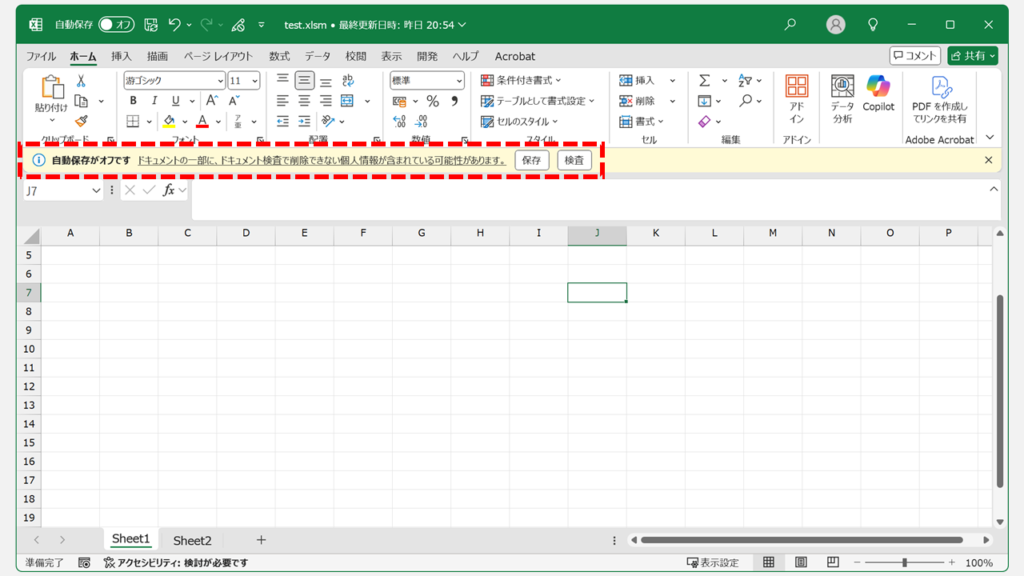
Task: Toggle the 自動保存 (AutoSave) switch
Action: coord(116,24)
